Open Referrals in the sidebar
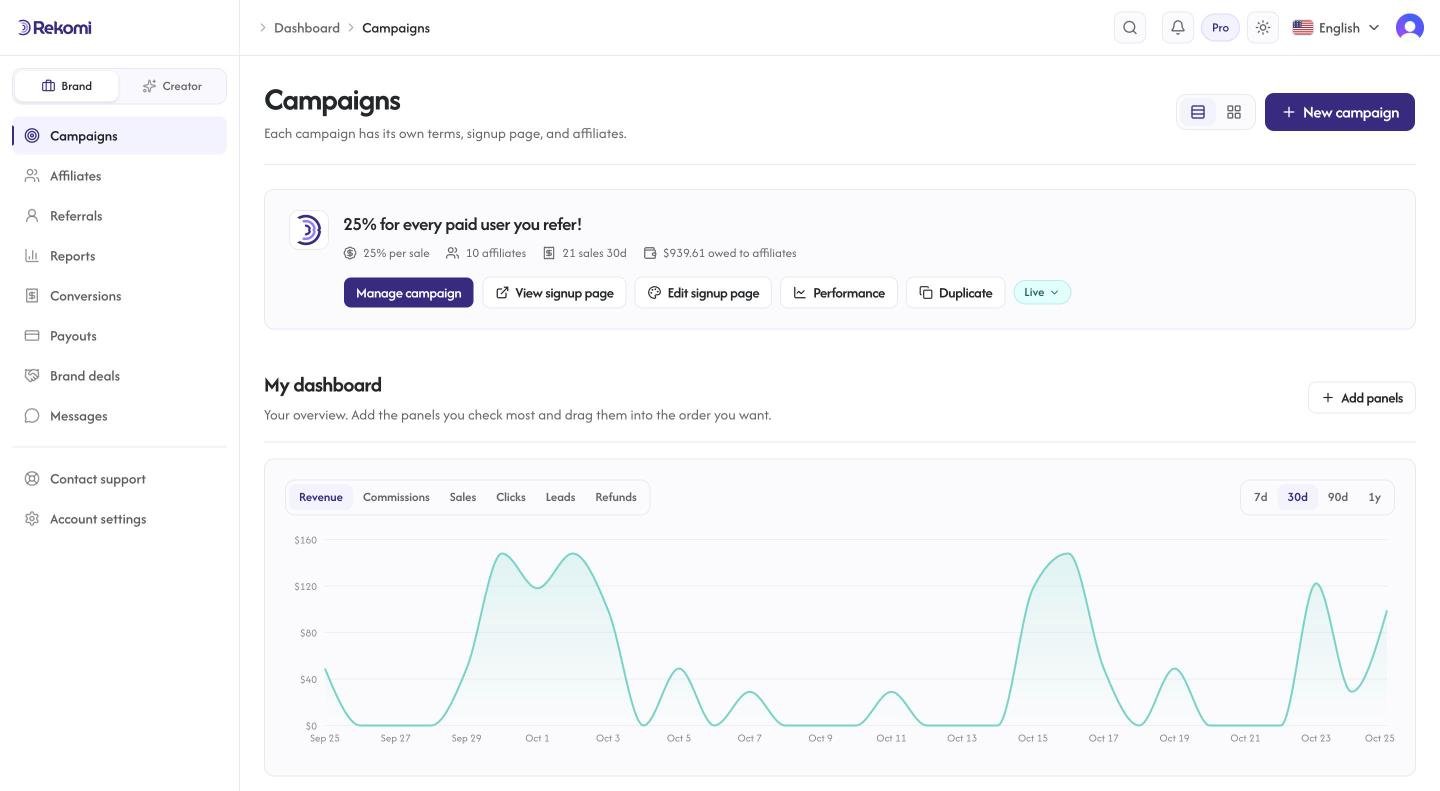Image resolution: width=1440 pixels, height=791 pixels. (x=120, y=216)
